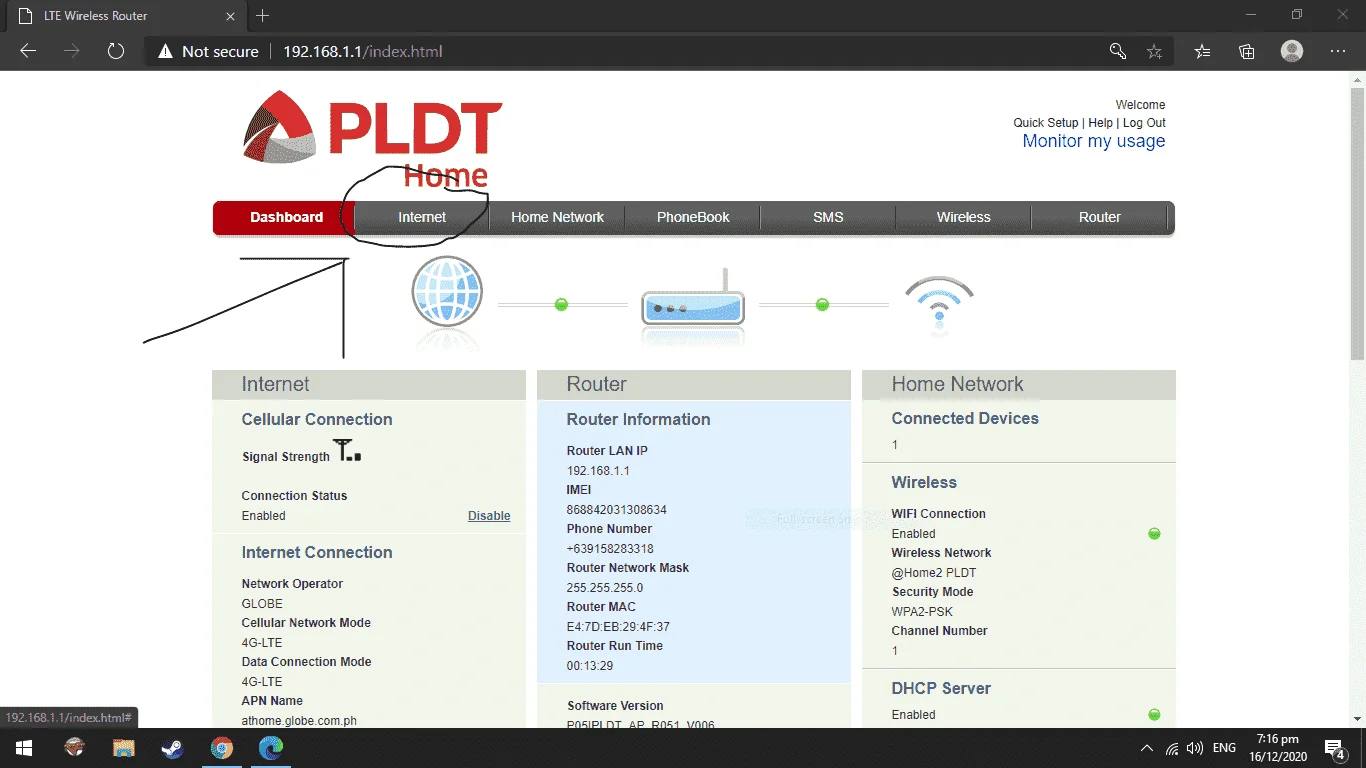1366x768 pixels.
Task: Open the browser profile avatar
Action: 1292,51
